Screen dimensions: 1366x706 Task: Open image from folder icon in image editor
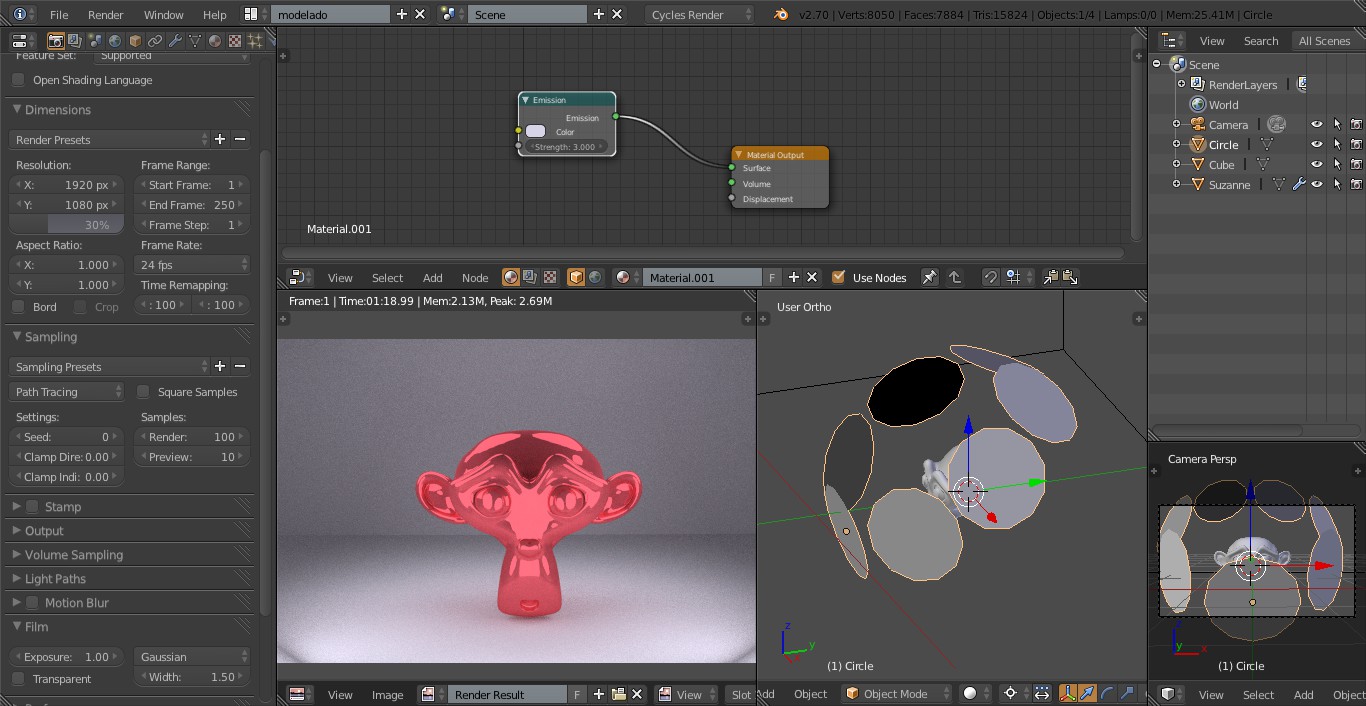click(618, 694)
